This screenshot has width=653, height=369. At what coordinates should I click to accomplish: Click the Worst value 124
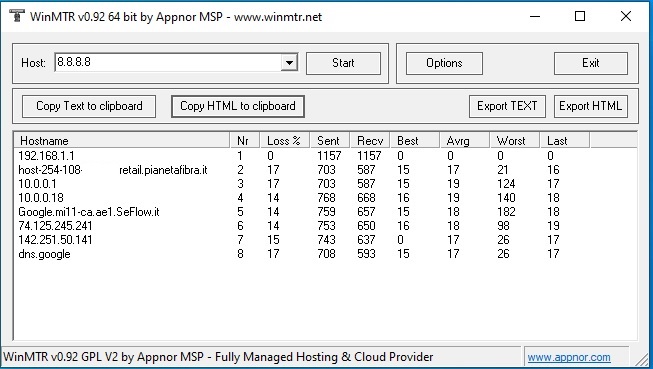coord(506,184)
